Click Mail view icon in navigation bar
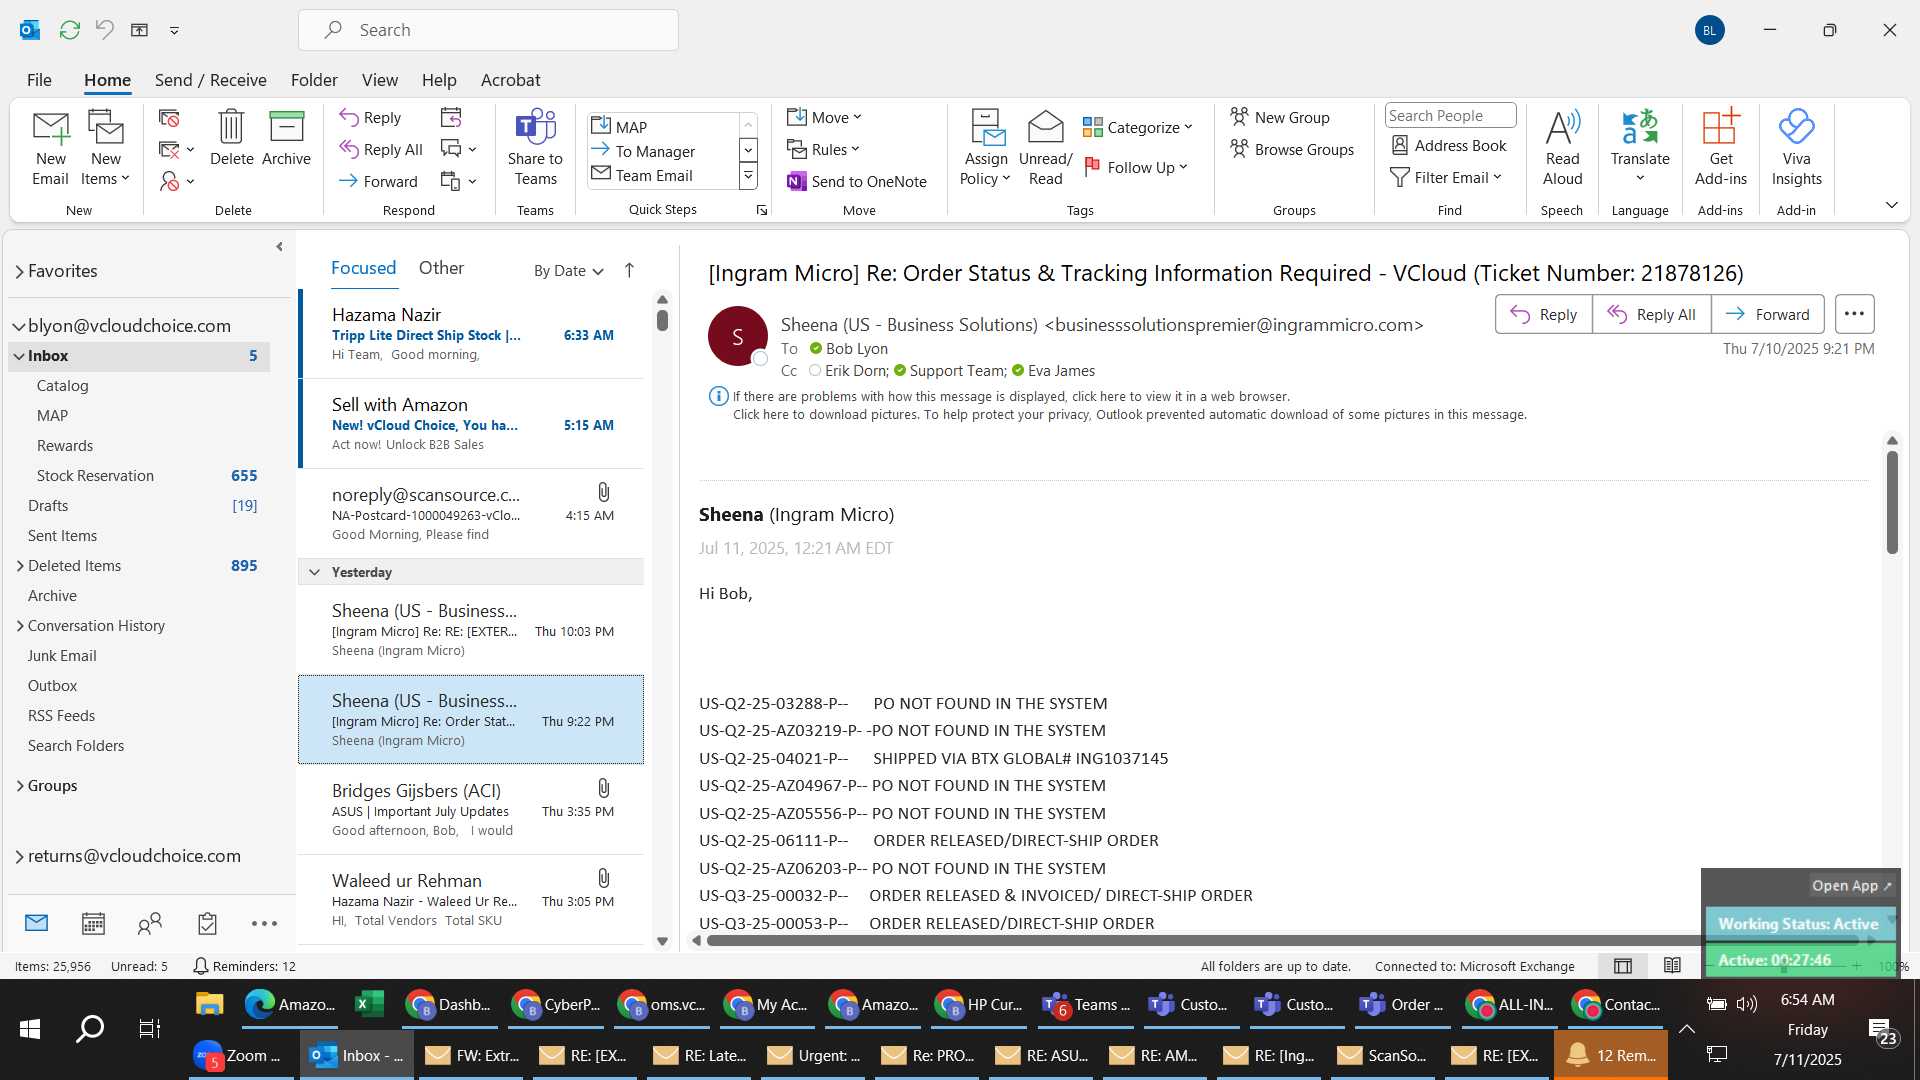 tap(36, 923)
